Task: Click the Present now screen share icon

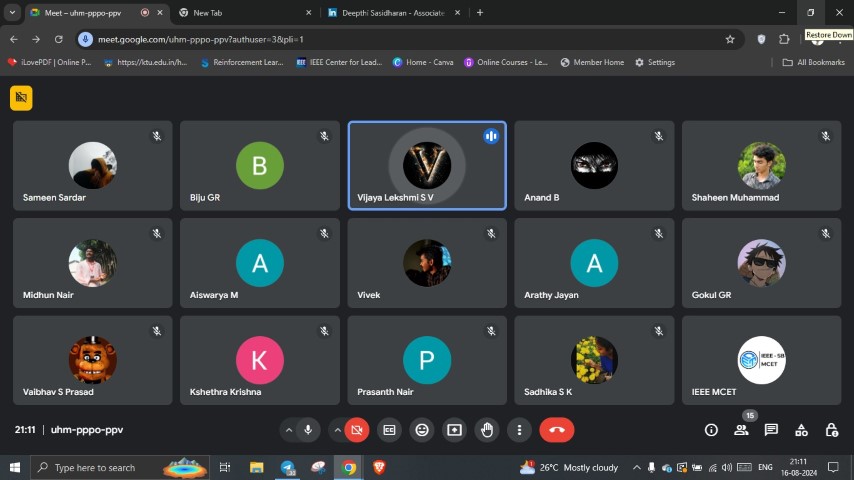Action: point(454,430)
